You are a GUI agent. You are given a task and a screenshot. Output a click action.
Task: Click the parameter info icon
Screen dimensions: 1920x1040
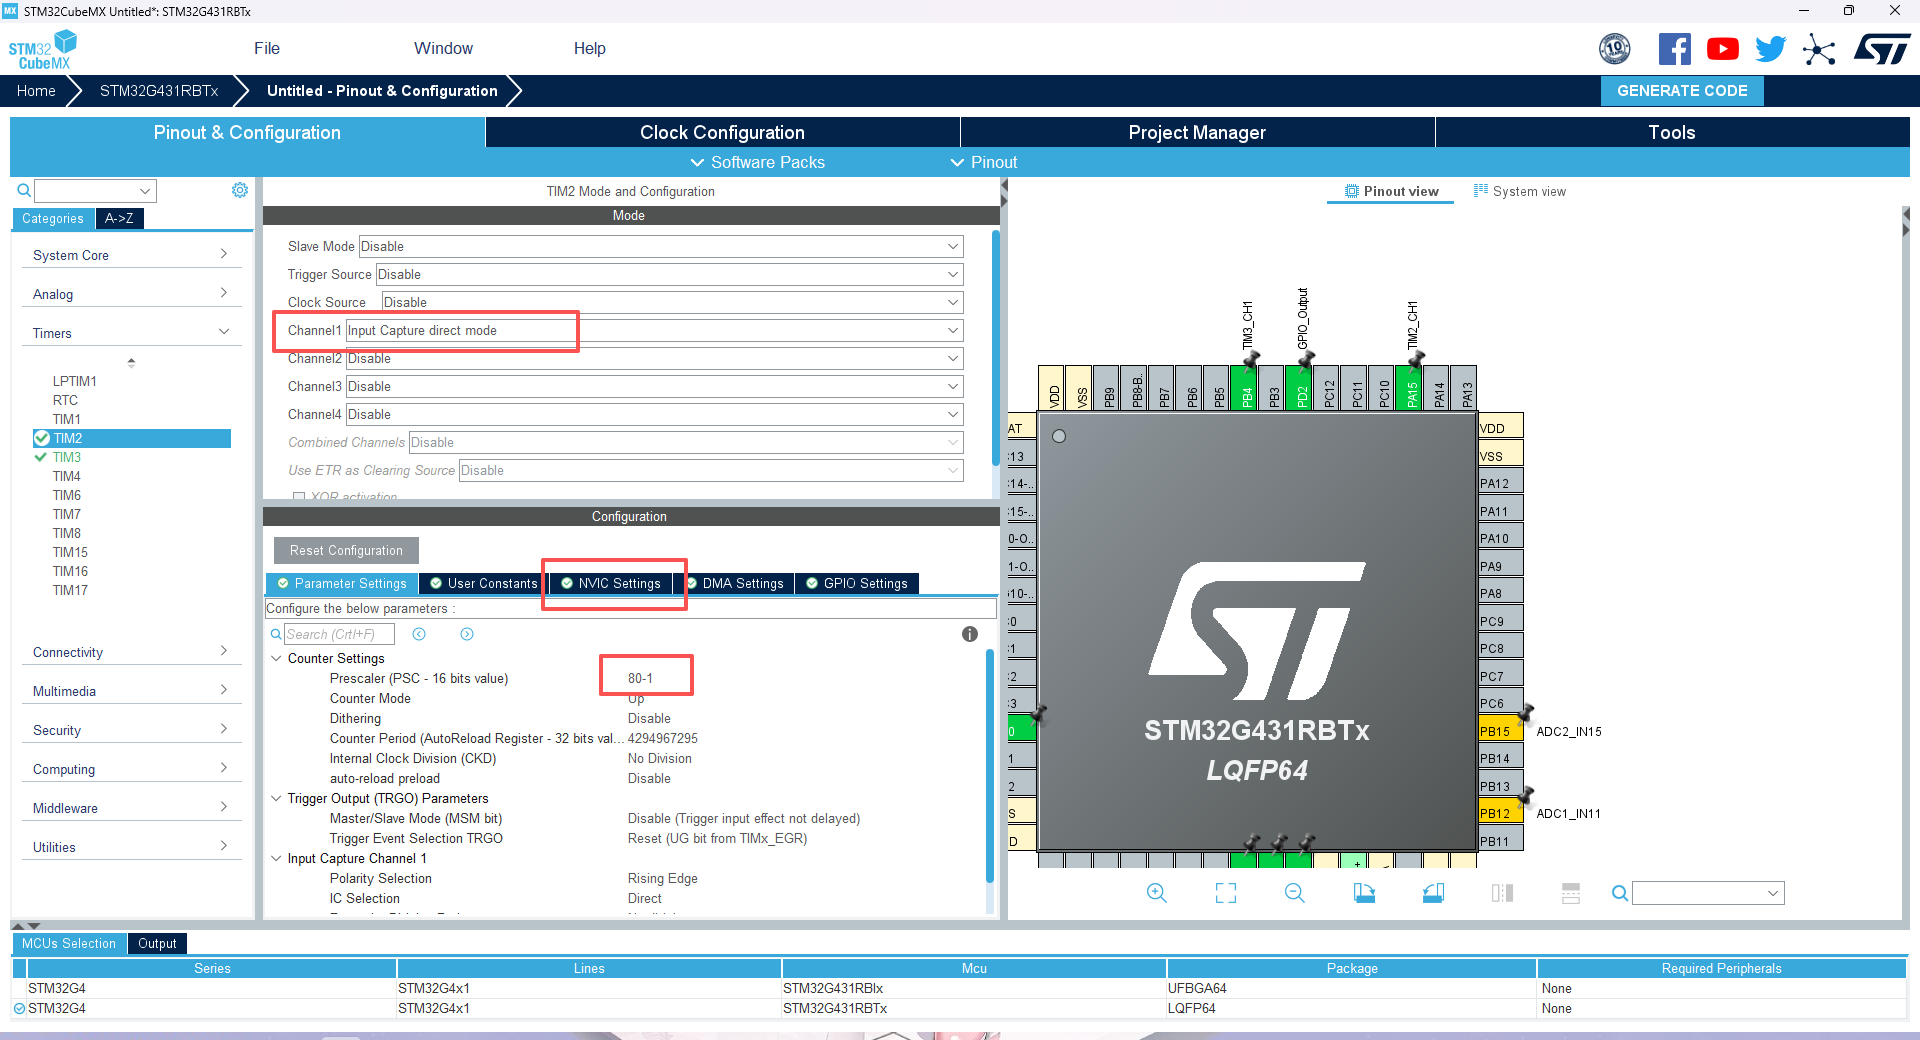970,634
